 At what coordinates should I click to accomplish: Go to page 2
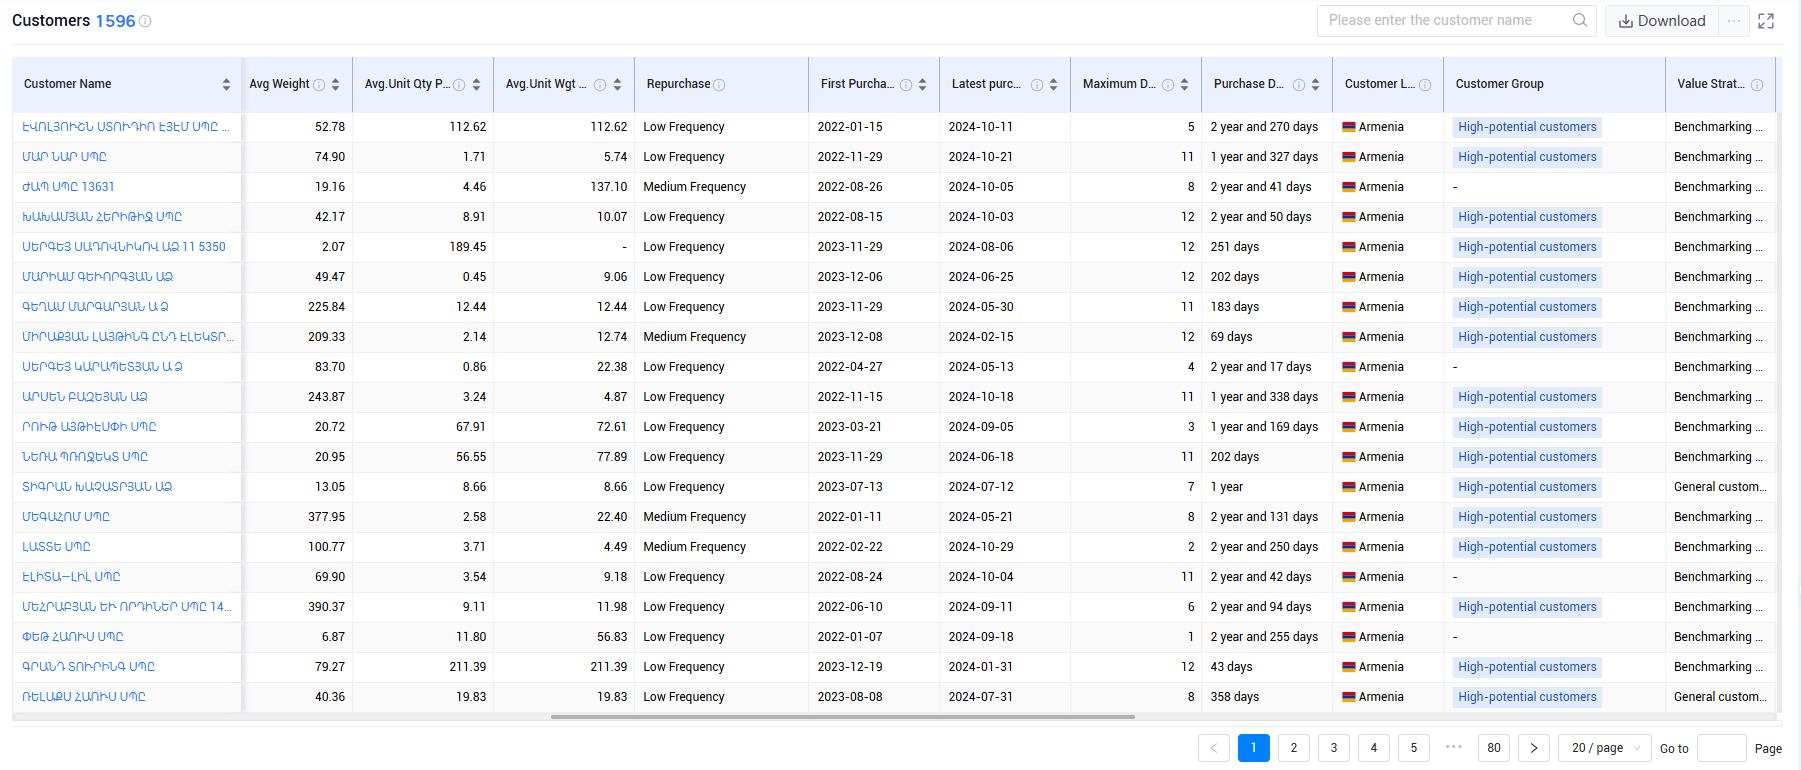click(x=1294, y=748)
